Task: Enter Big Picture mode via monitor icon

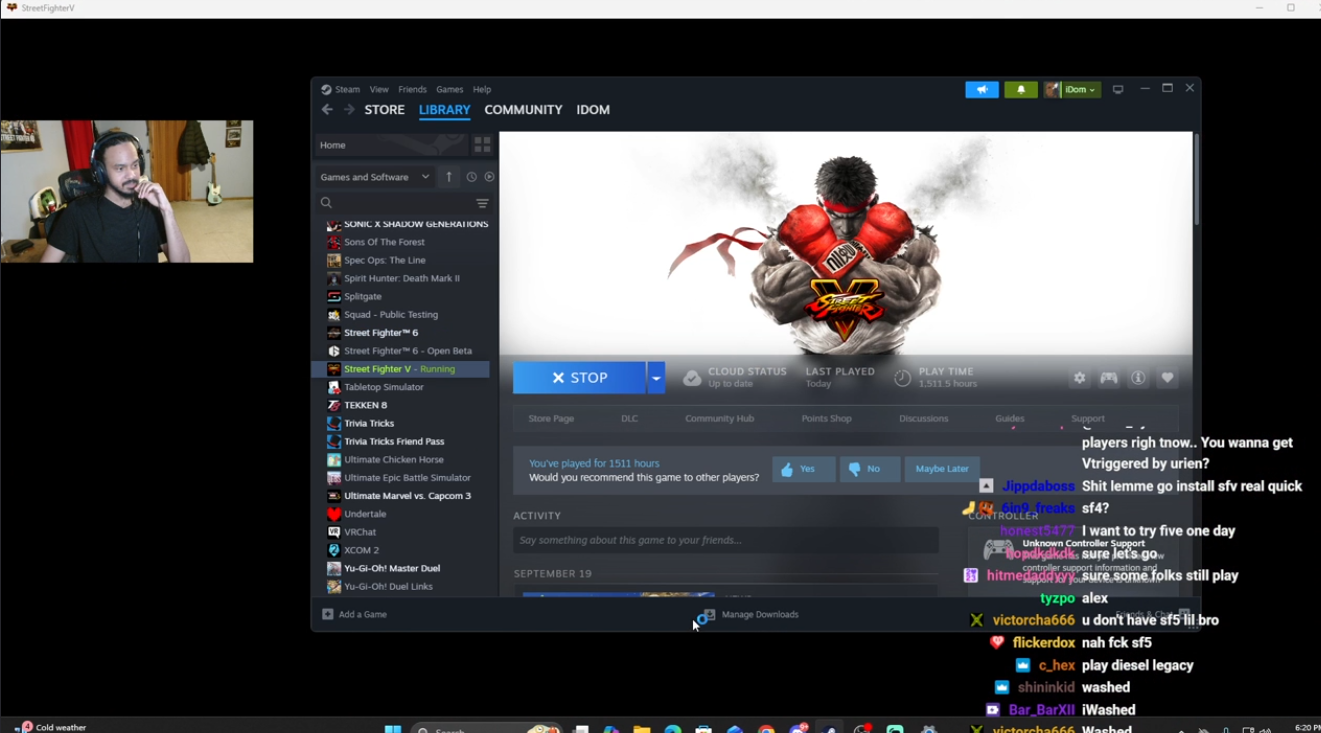Action: 1118,89
